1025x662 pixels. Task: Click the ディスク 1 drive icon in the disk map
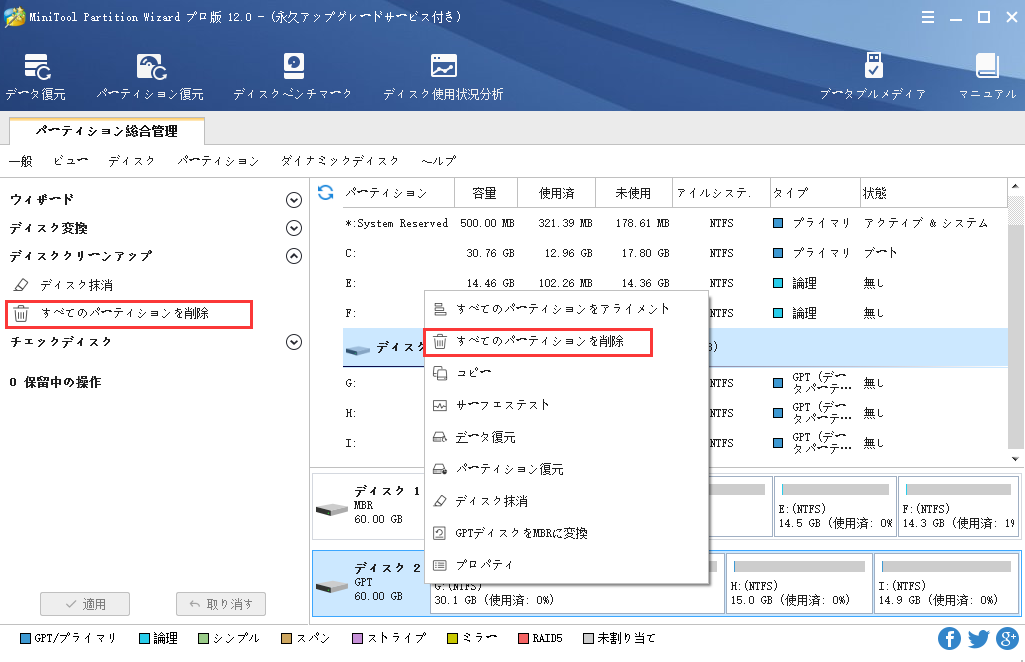click(331, 509)
